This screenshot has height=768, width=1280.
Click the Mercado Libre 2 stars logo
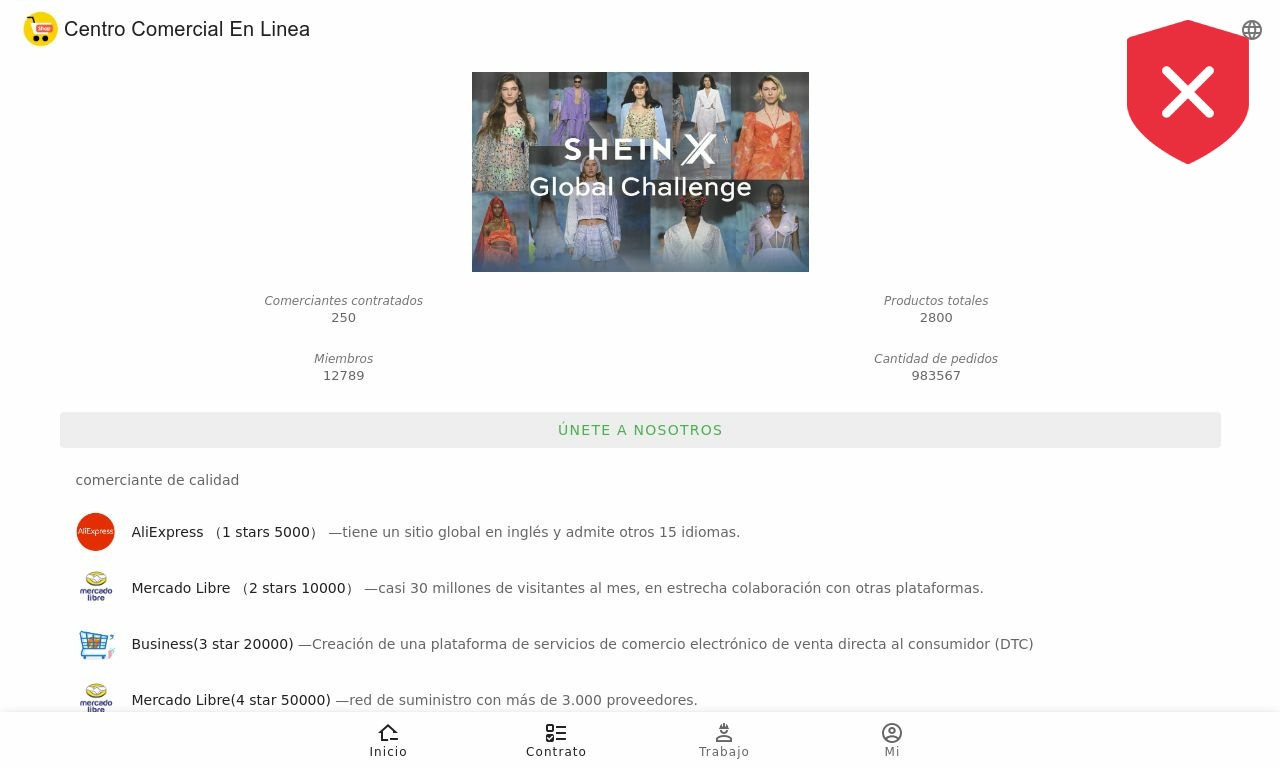[x=96, y=587]
